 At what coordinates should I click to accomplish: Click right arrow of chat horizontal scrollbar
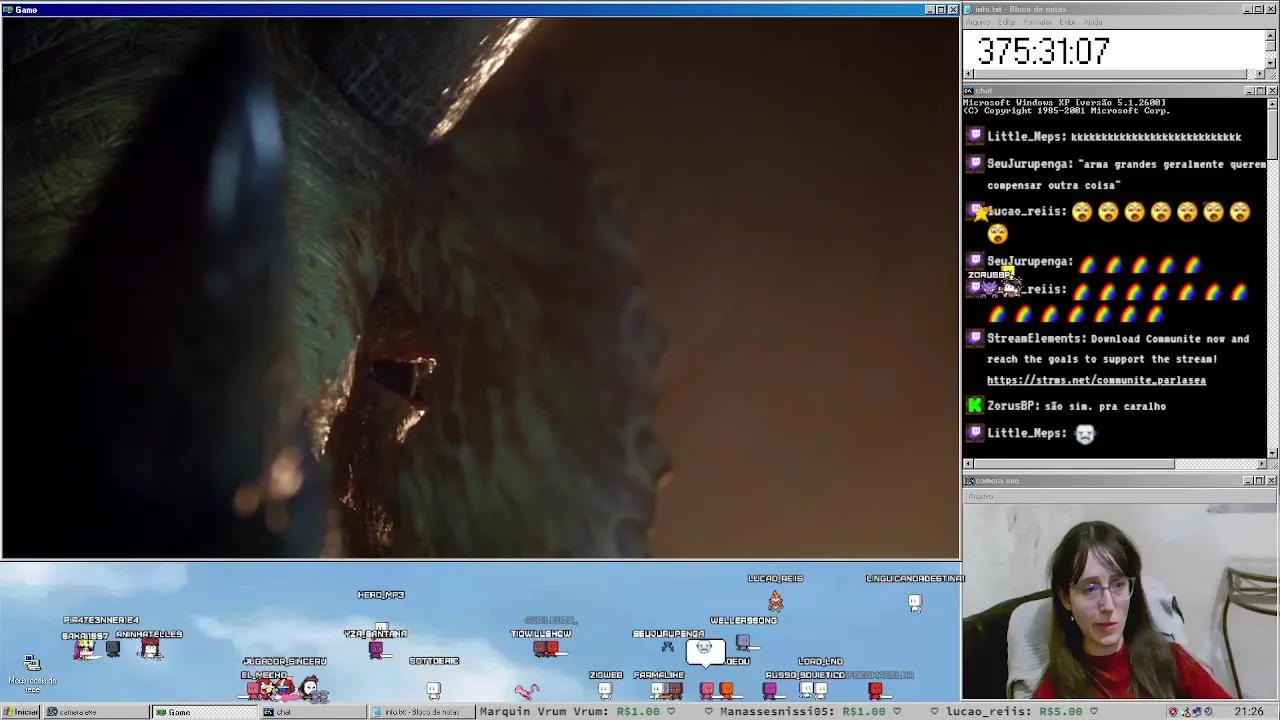(x=1260, y=464)
